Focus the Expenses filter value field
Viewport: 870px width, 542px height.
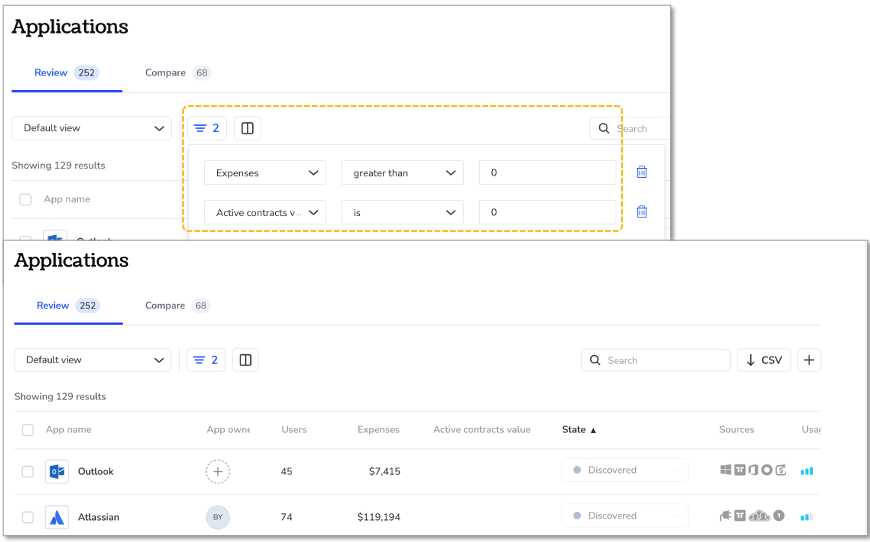click(547, 173)
